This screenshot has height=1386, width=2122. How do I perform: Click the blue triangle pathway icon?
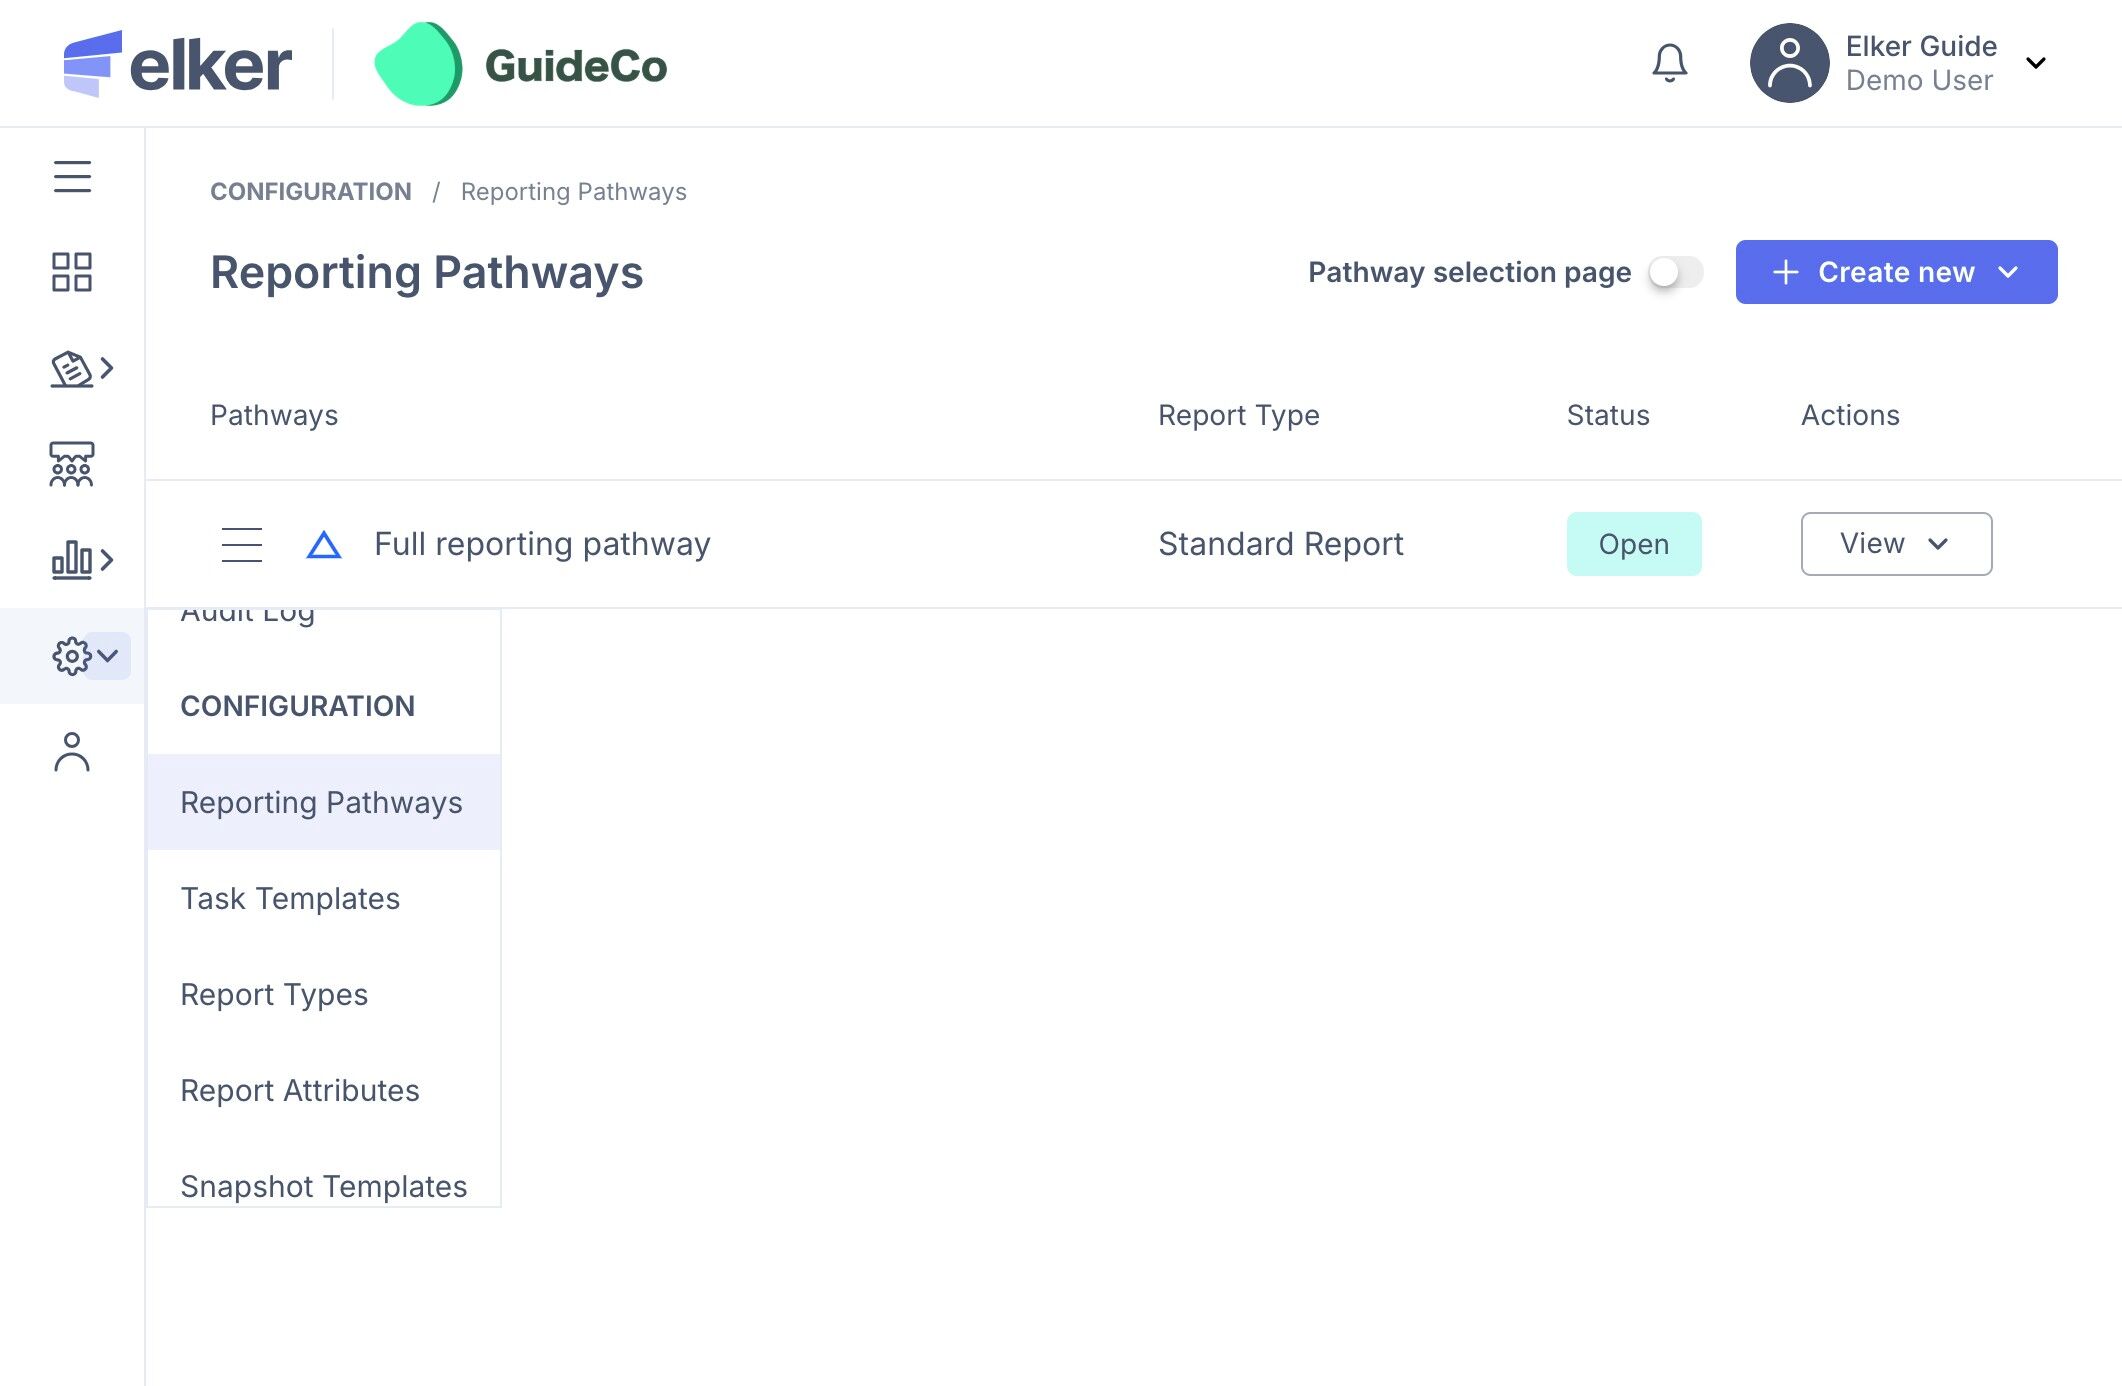(x=323, y=545)
